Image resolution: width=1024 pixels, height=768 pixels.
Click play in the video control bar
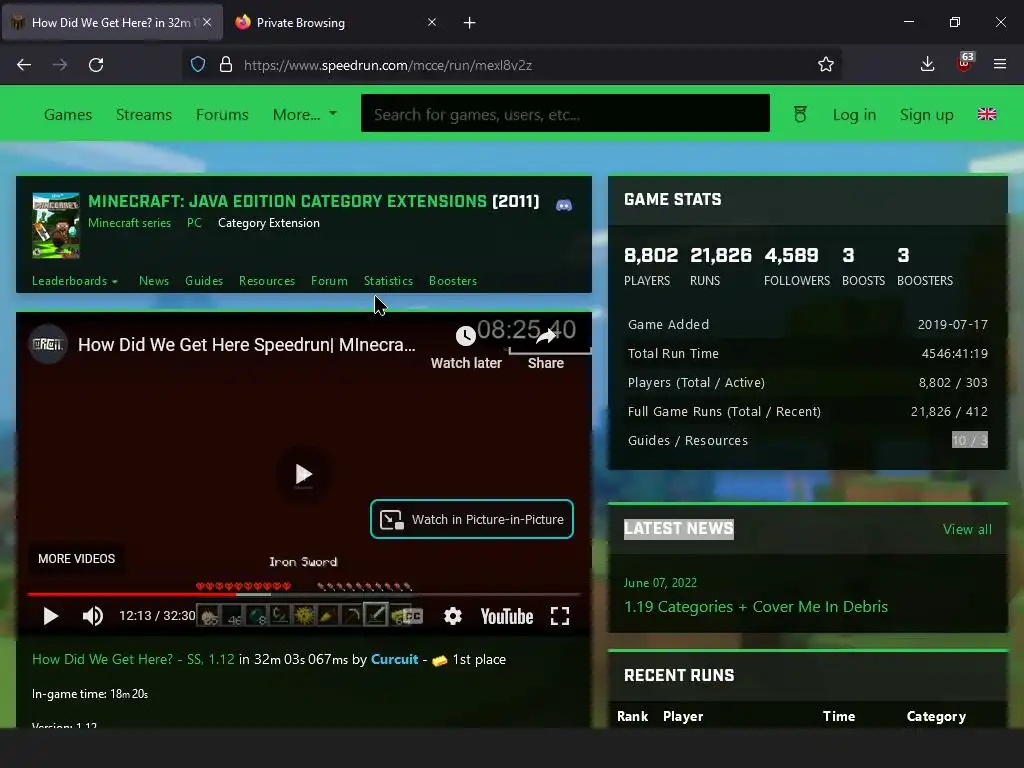coord(50,616)
